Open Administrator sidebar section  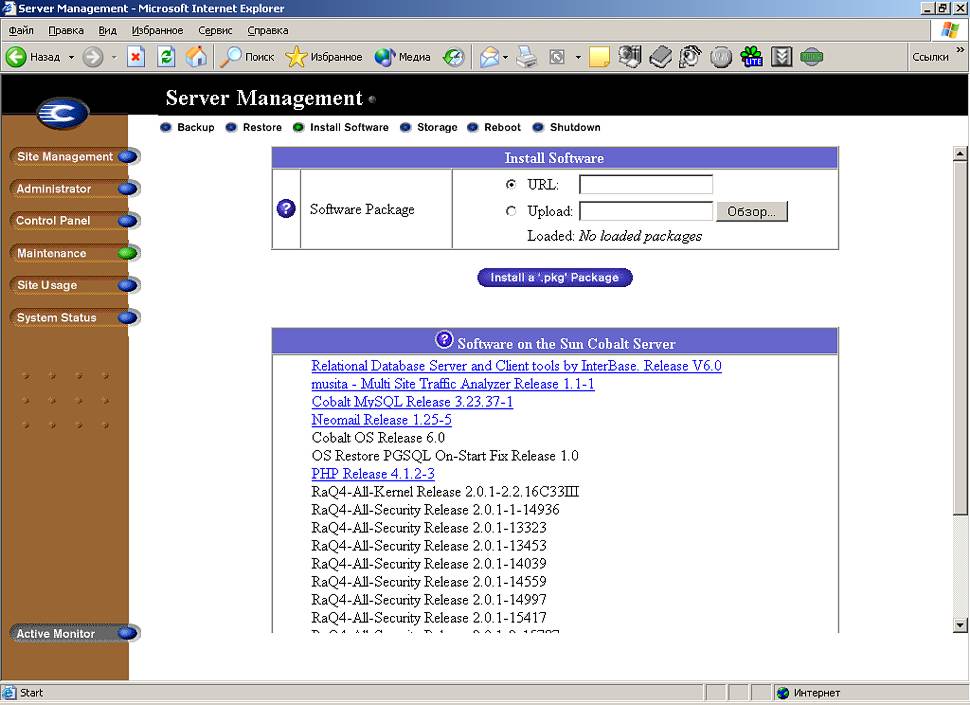click(x=75, y=189)
